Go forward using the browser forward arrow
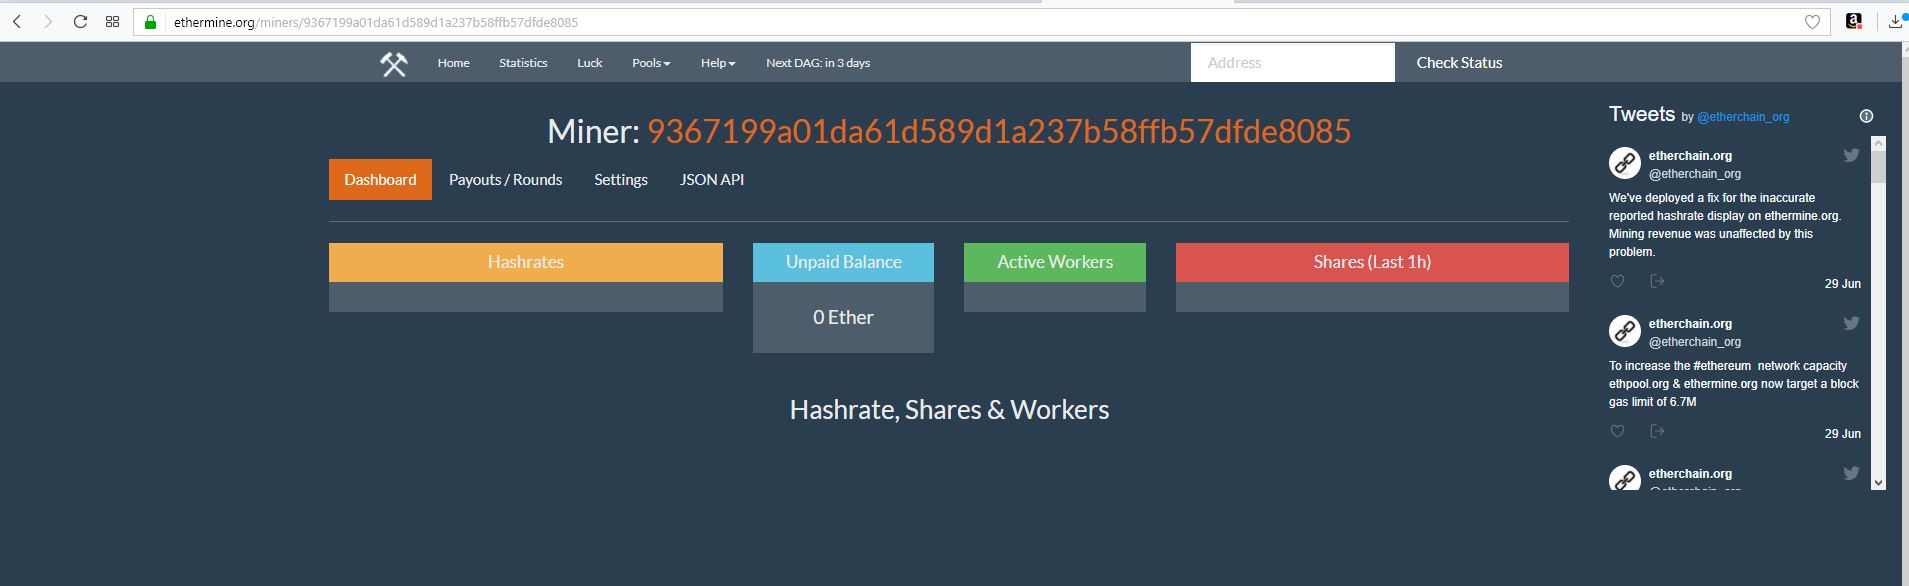This screenshot has width=1909, height=586. 47,22
